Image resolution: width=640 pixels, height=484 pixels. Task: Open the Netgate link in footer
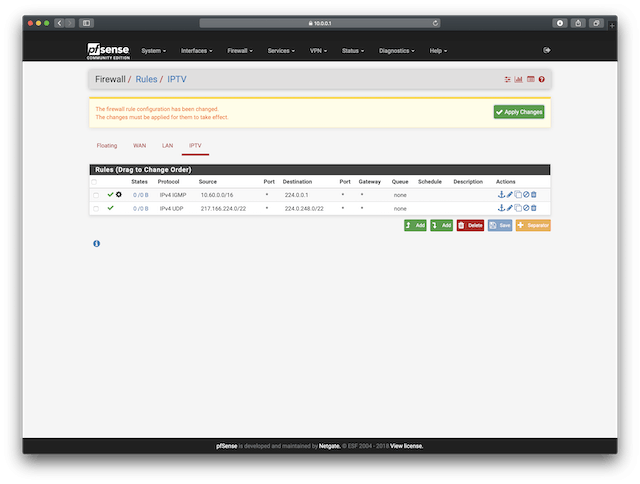[329, 446]
